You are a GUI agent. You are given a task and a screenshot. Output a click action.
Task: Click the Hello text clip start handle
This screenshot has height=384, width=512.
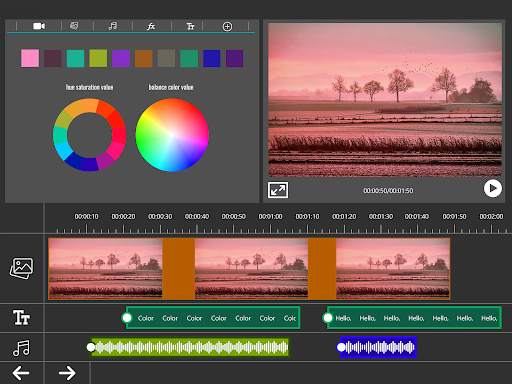tap(328, 318)
